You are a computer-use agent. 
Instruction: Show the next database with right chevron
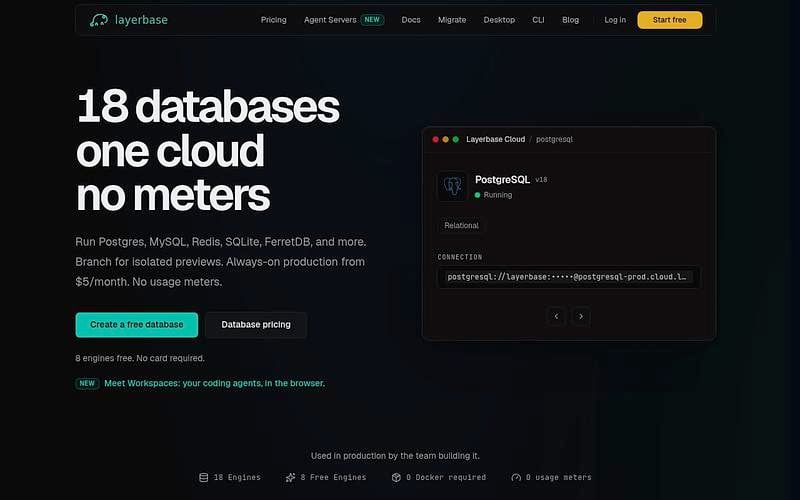(x=581, y=316)
